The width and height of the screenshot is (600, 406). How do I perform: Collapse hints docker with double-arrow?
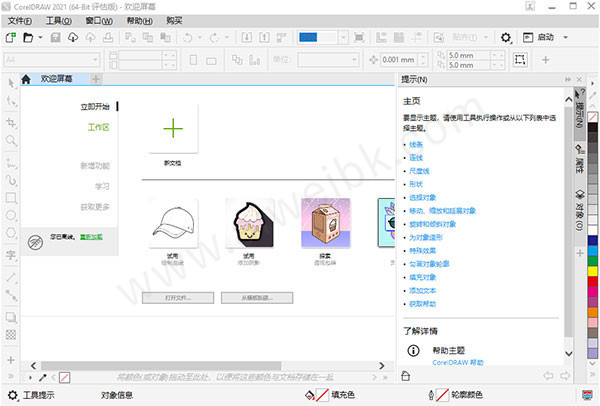568,80
